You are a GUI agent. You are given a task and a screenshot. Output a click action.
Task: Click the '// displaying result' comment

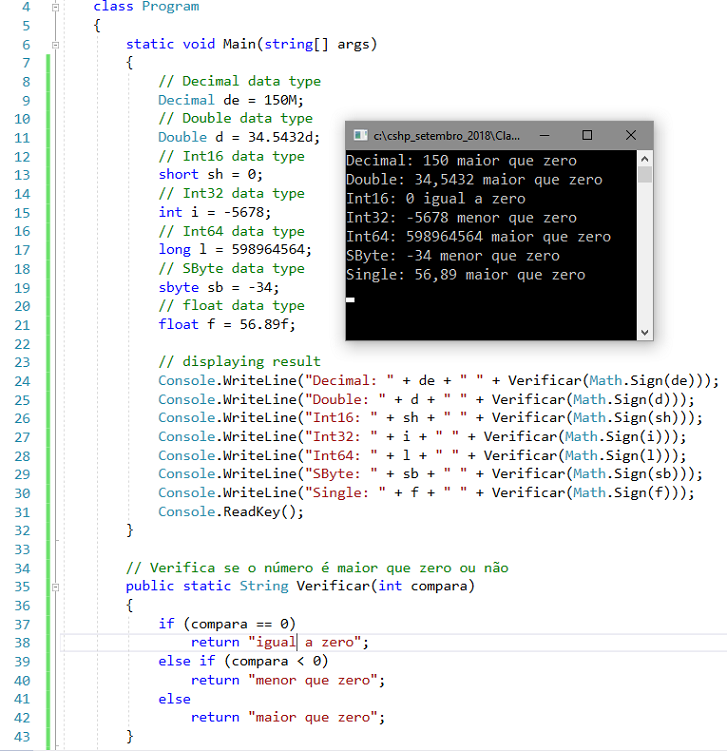tap(239, 362)
